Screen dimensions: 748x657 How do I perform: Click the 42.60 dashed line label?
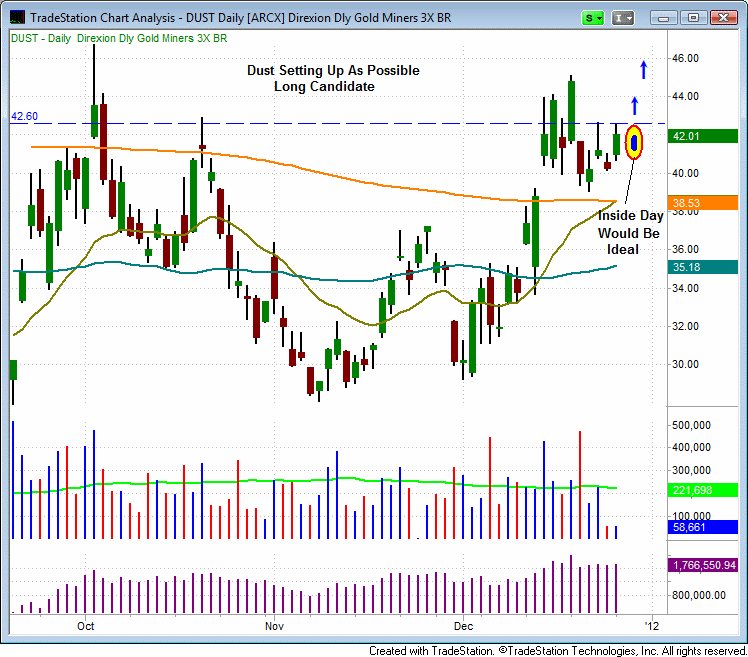24,116
